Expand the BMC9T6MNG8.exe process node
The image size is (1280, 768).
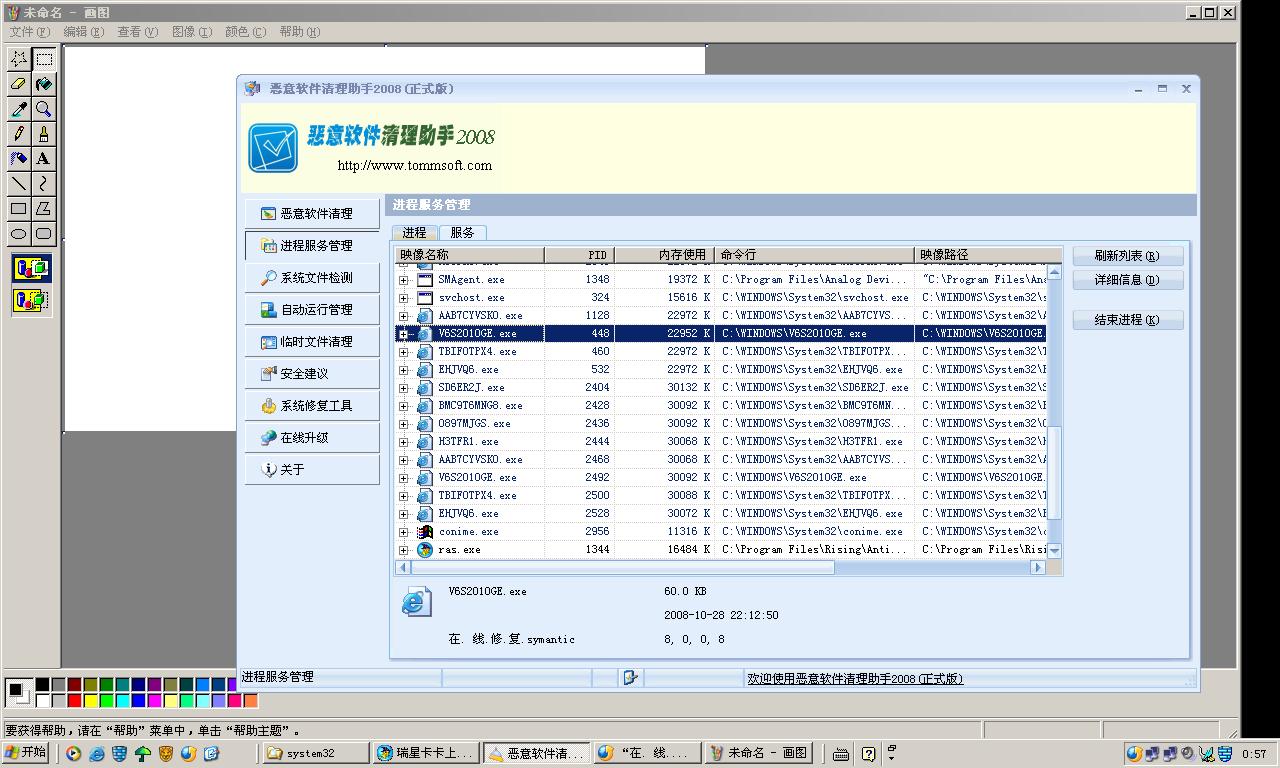point(404,406)
